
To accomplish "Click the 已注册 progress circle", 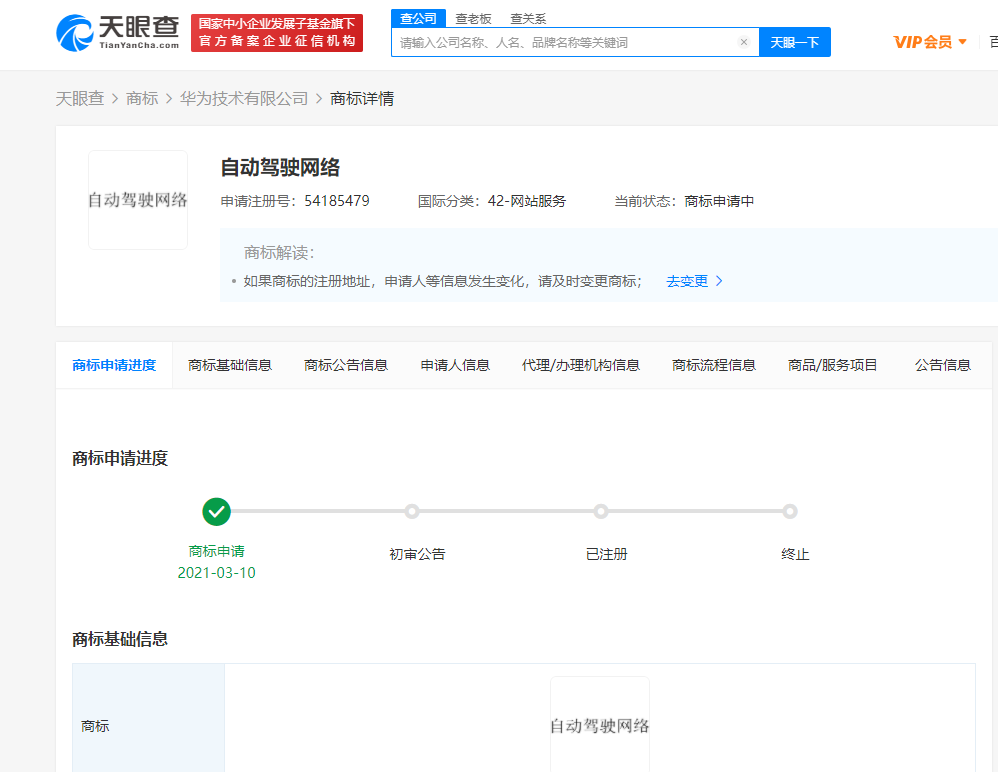I will click(x=600, y=511).
